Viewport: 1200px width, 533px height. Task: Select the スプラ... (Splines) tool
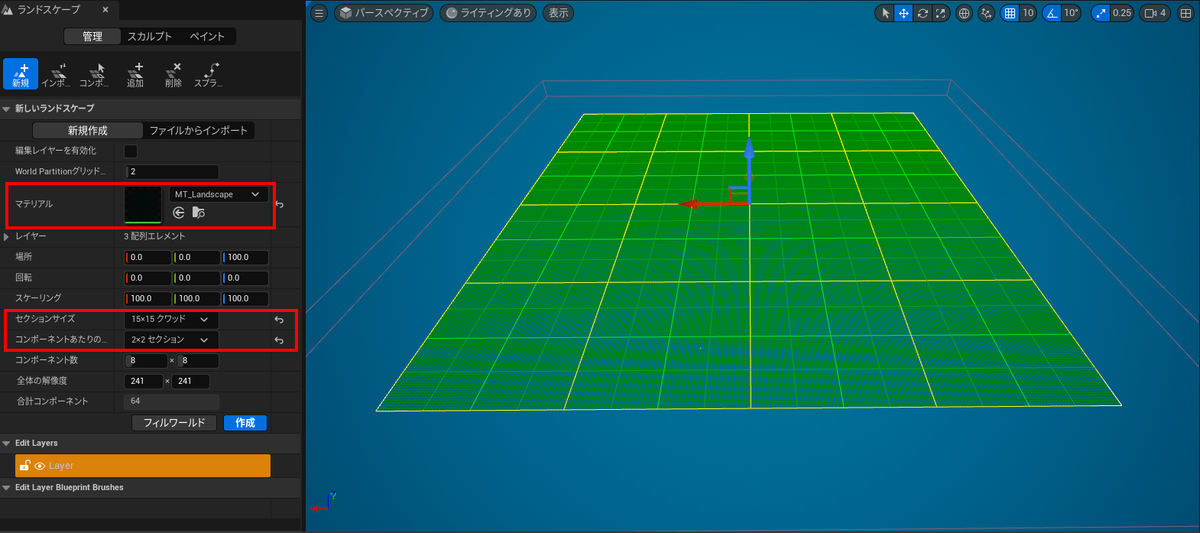coord(209,74)
